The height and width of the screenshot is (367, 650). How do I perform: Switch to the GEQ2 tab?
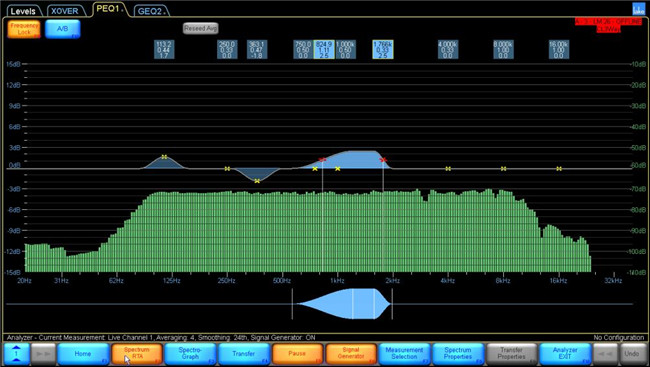click(x=150, y=11)
